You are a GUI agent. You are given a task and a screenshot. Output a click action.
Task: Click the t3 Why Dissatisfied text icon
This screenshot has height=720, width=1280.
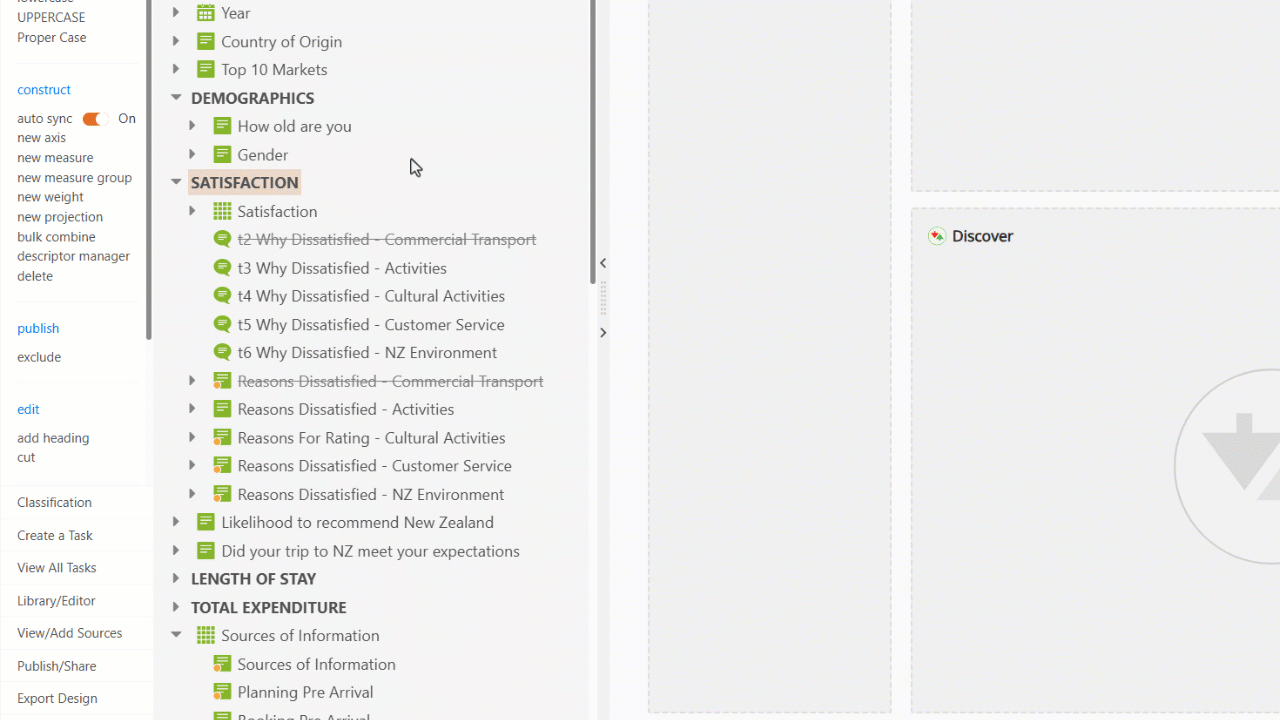[222, 268]
